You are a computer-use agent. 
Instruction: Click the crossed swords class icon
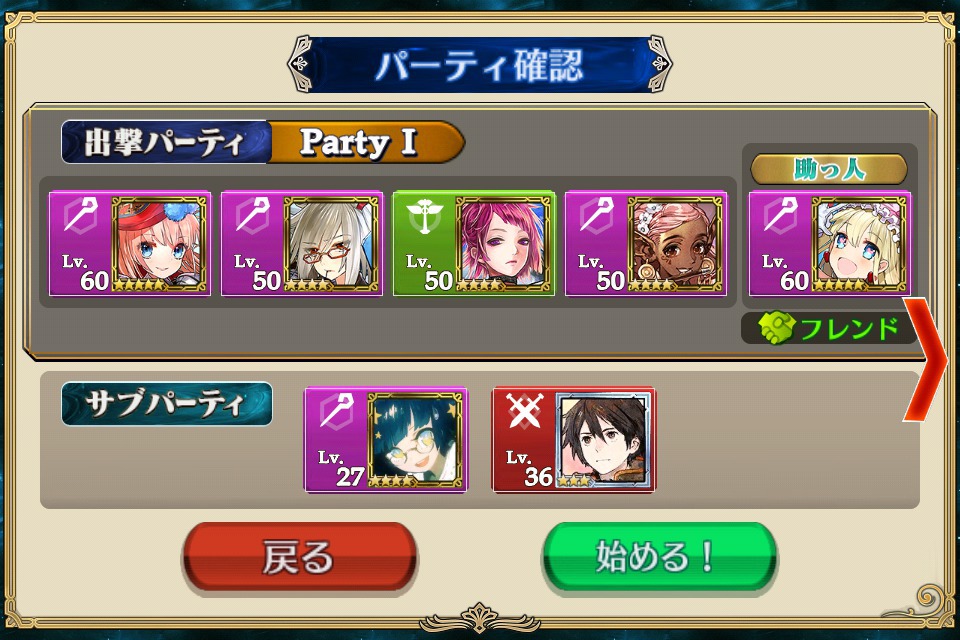click(524, 411)
